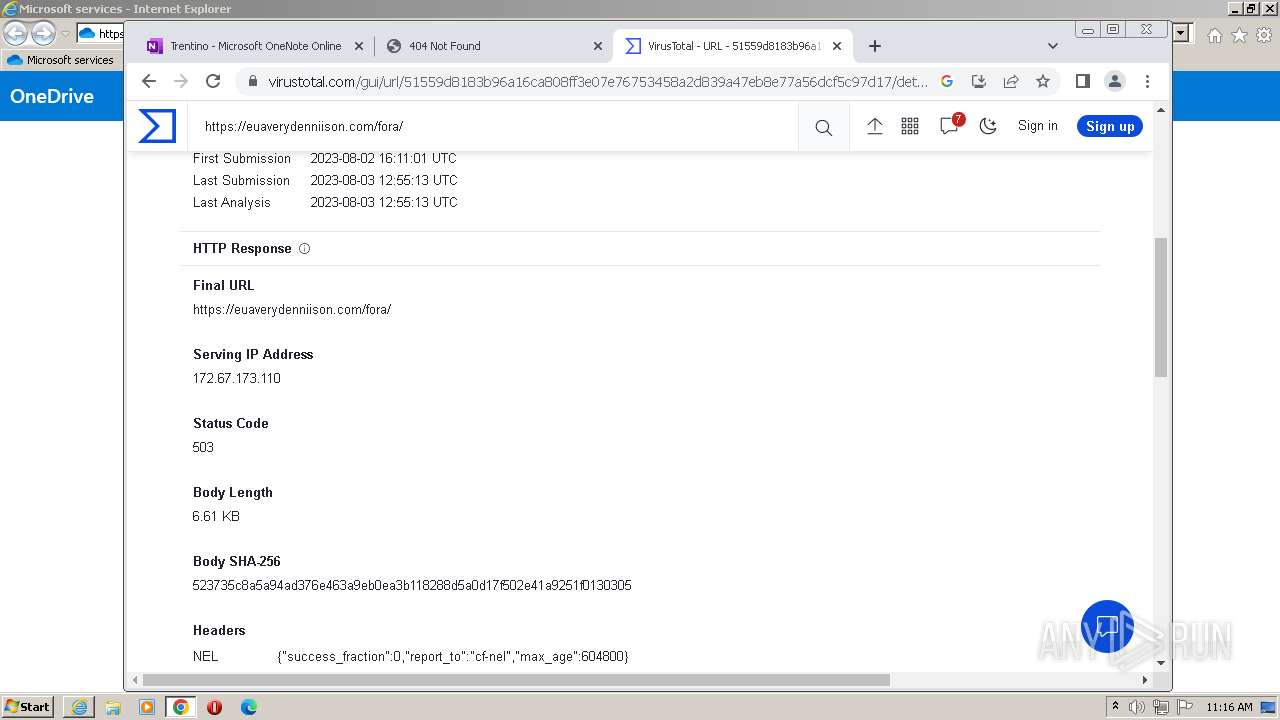Close the 404 Not Found tab
This screenshot has width=1280, height=720.
coord(598,46)
